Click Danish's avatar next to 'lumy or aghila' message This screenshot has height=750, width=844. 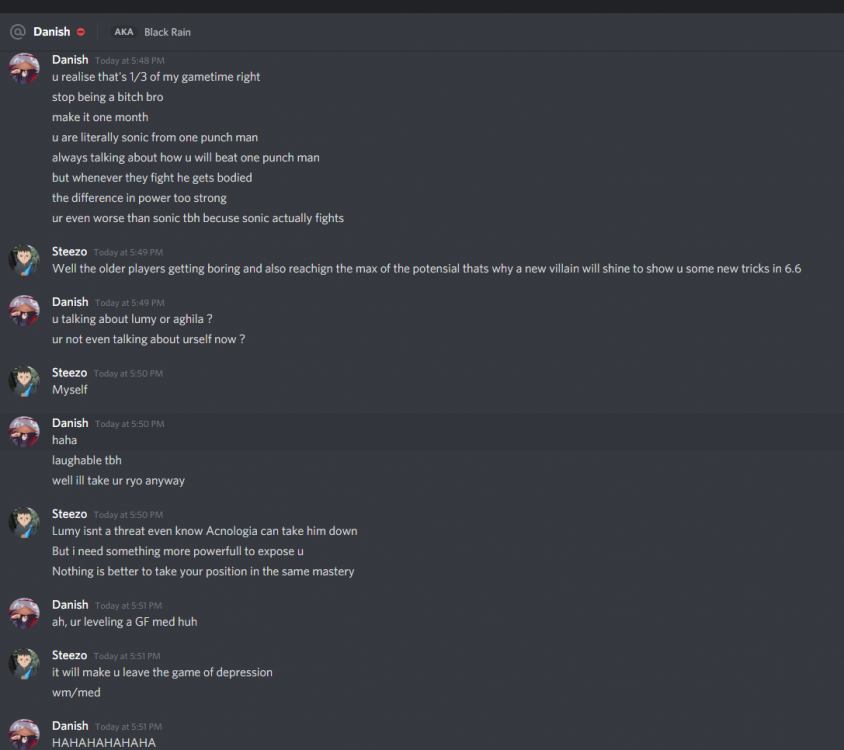click(24, 310)
